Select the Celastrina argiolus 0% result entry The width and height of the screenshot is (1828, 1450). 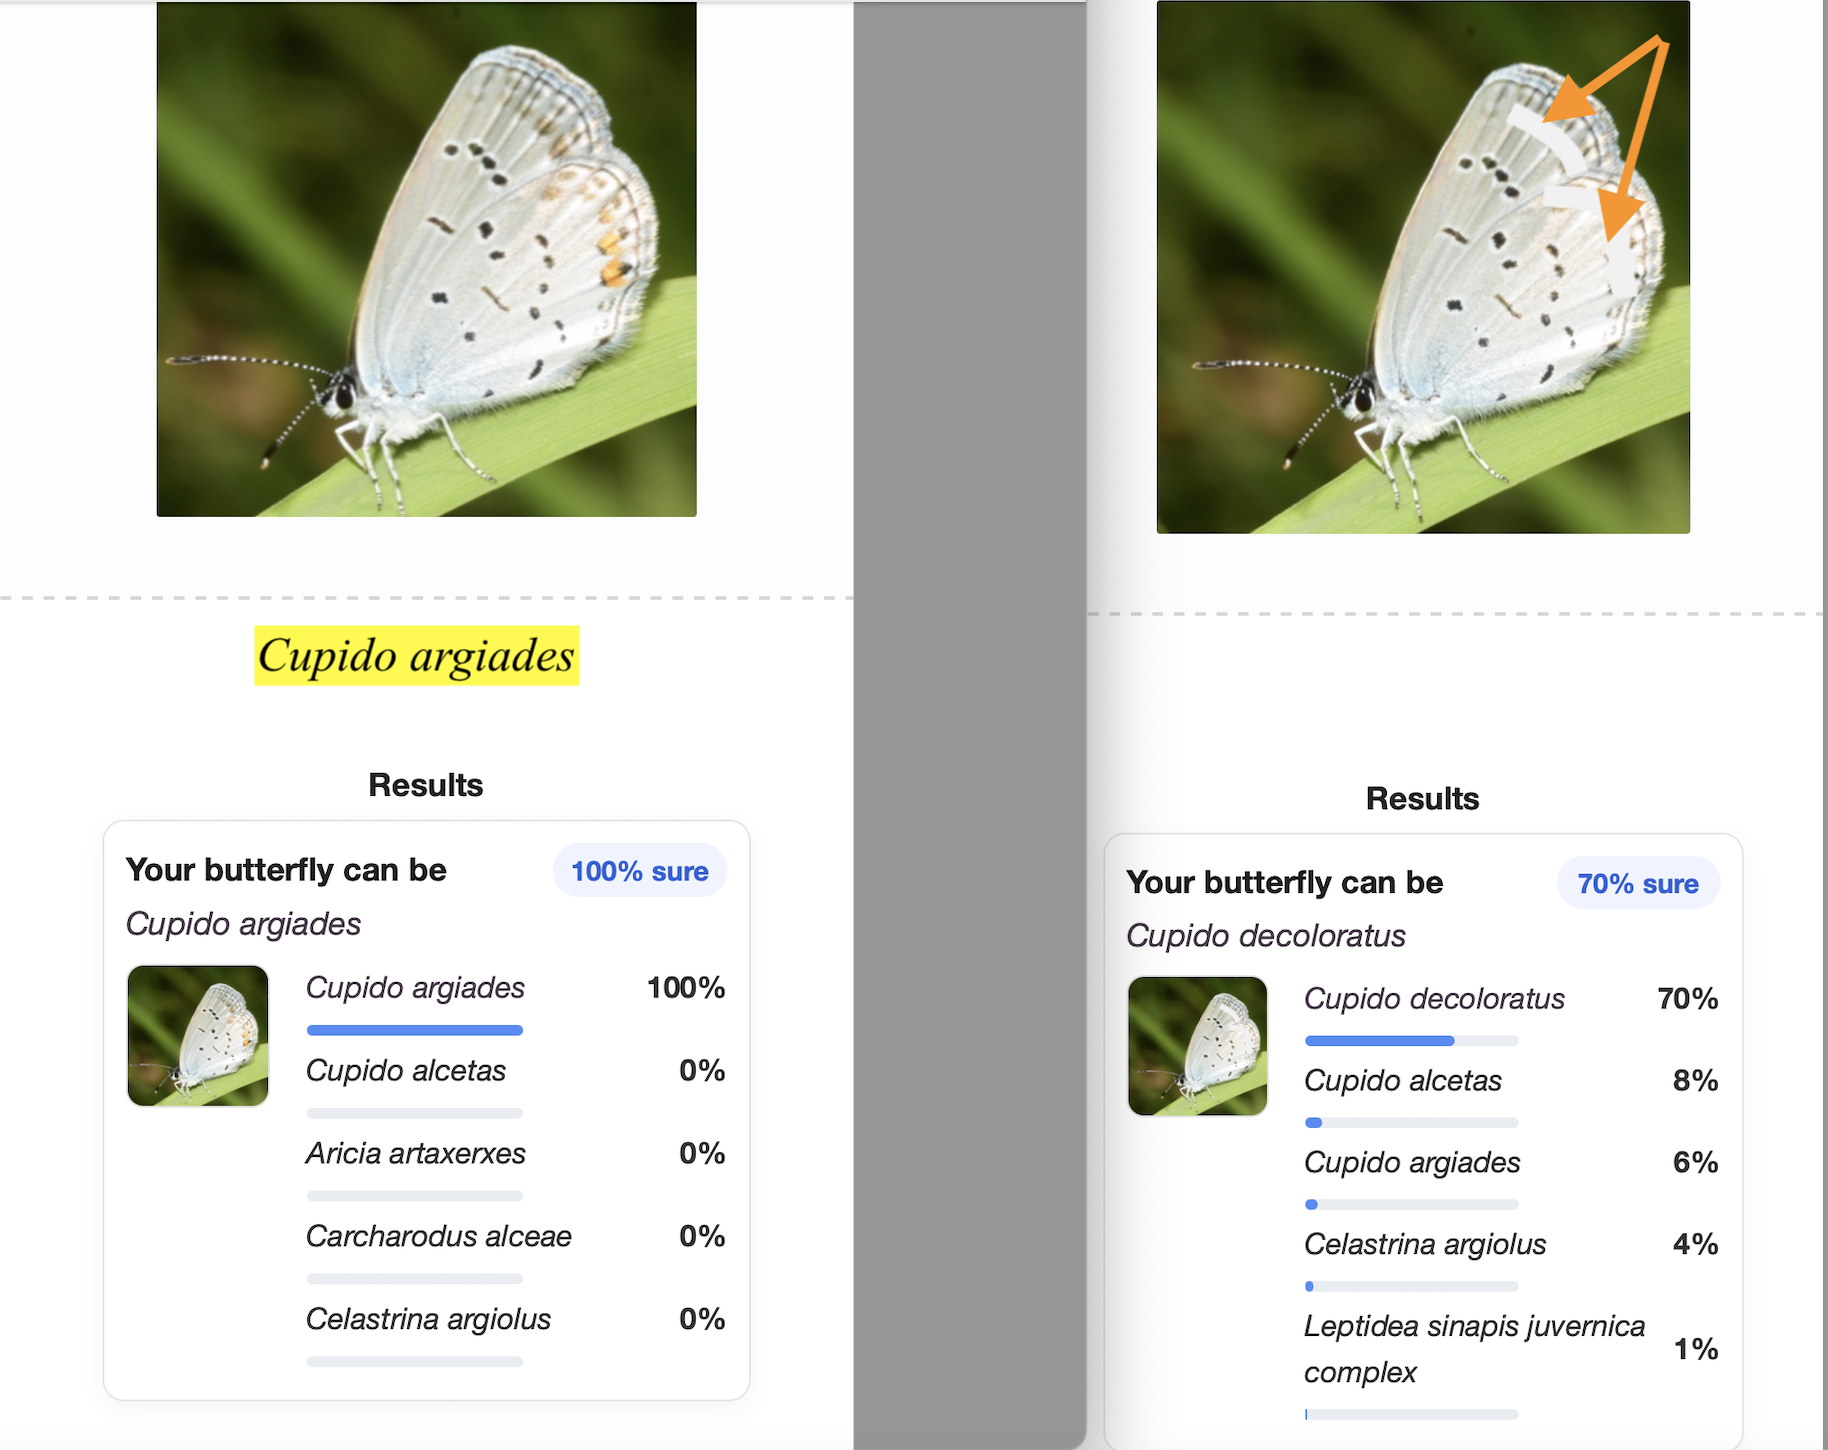tap(428, 1320)
